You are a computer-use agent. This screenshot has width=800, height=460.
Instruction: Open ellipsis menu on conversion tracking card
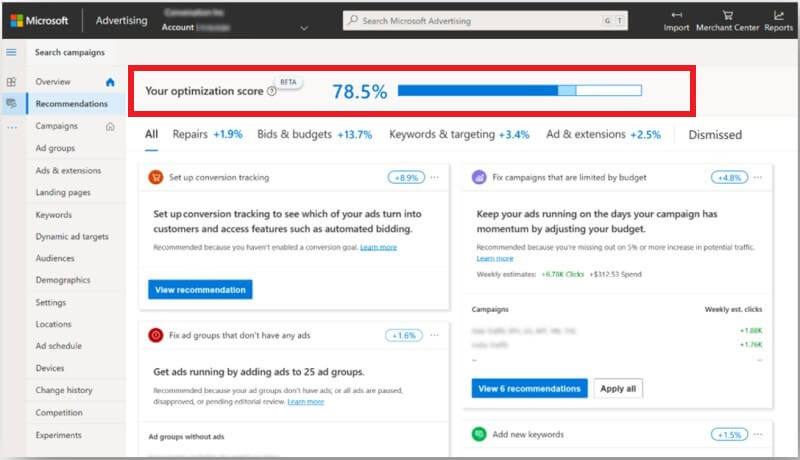pyautogui.click(x=434, y=177)
